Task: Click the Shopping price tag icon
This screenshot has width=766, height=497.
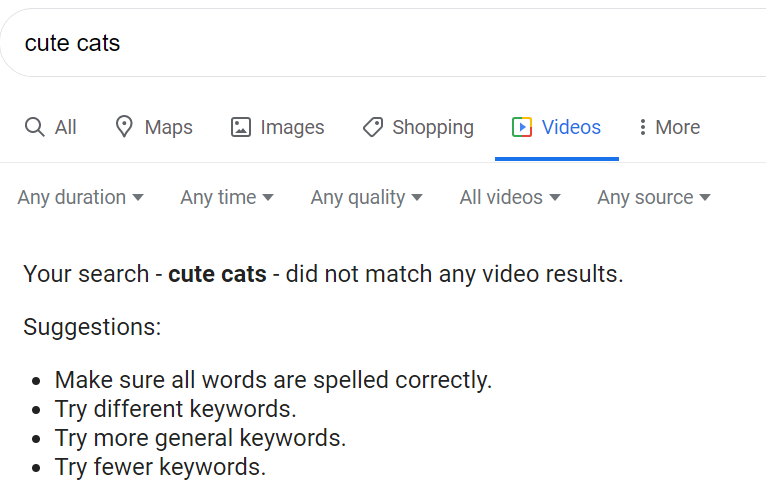Action: point(373,127)
